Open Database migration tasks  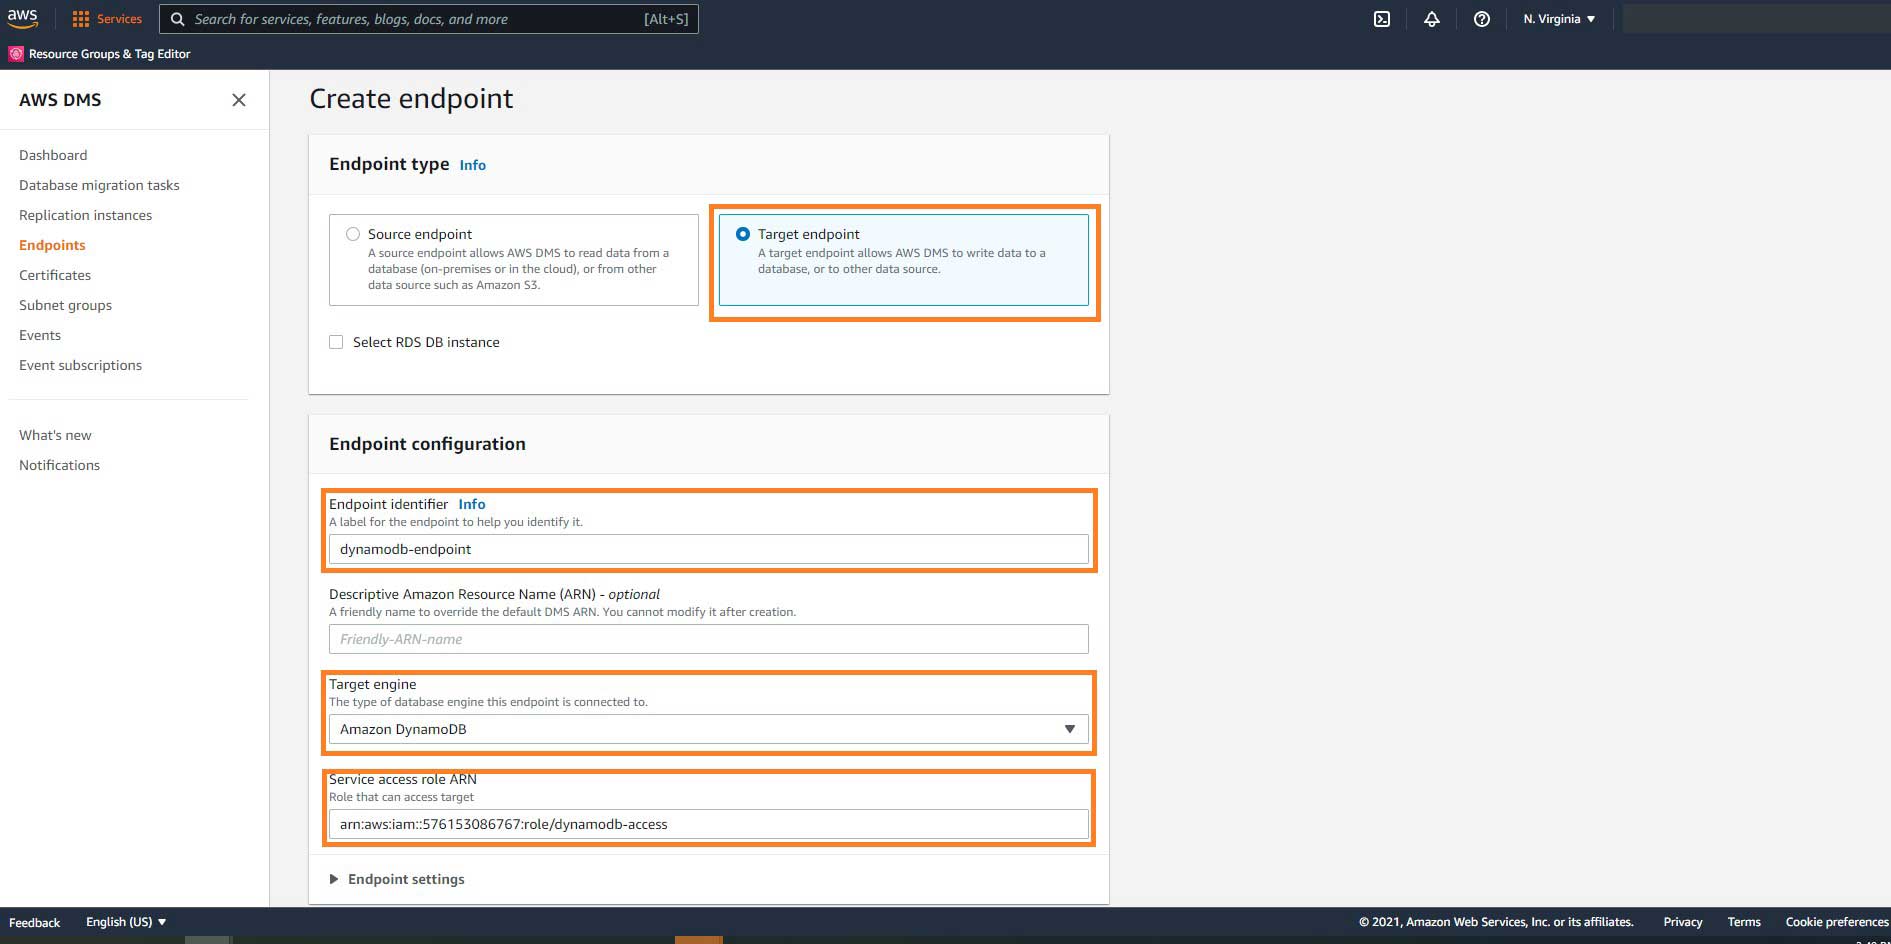pos(99,185)
